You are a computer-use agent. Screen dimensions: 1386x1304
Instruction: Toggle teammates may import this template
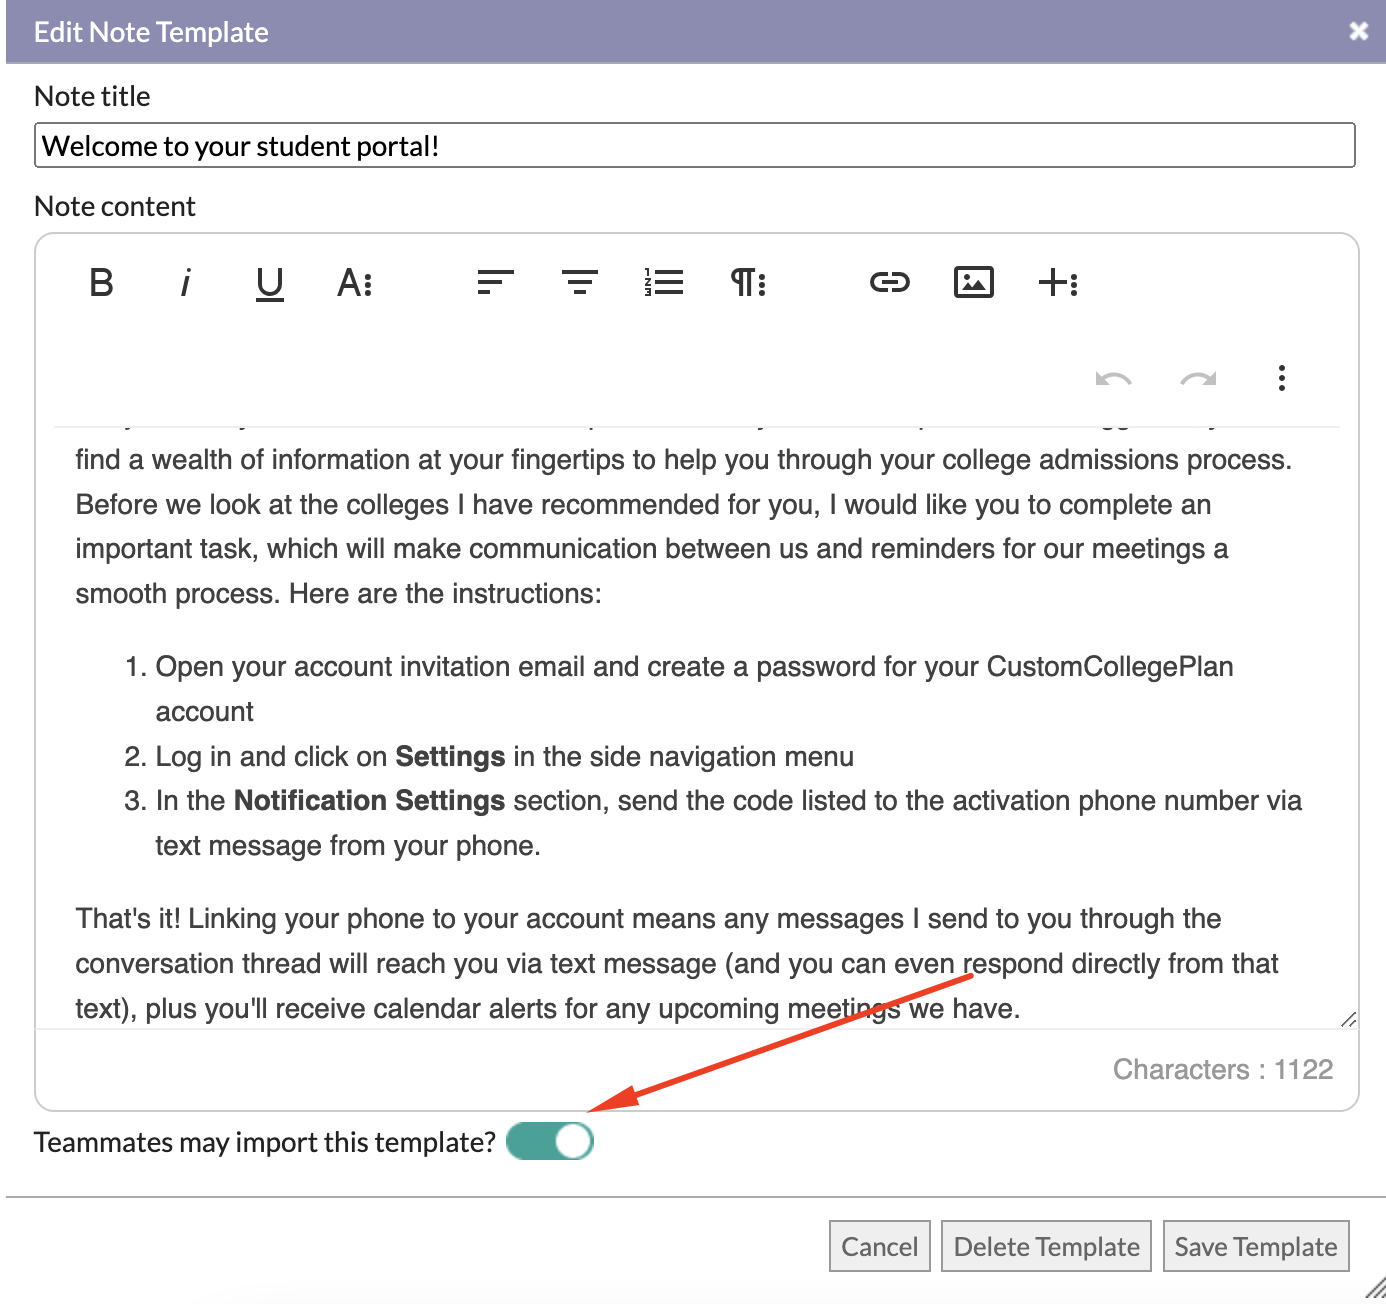[550, 1141]
